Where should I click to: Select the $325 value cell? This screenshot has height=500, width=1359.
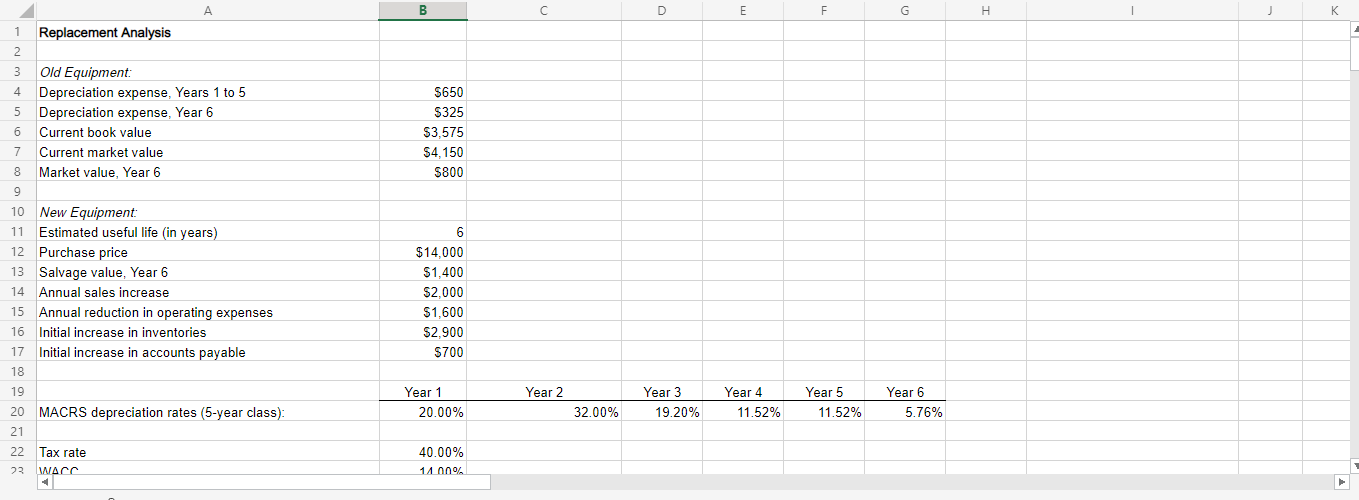tap(422, 112)
